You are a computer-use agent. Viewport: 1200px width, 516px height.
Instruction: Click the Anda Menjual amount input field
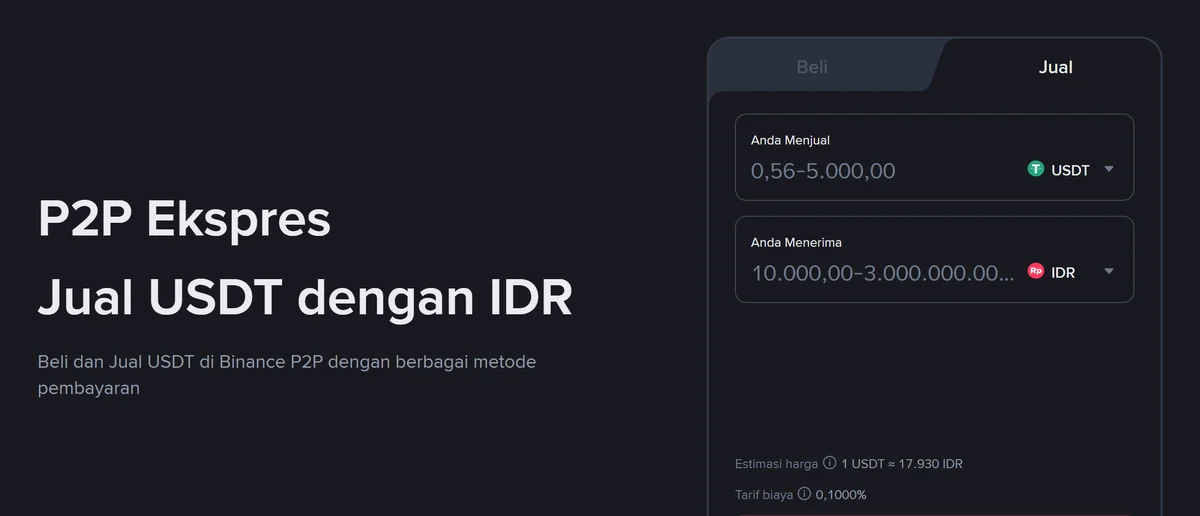pos(880,170)
